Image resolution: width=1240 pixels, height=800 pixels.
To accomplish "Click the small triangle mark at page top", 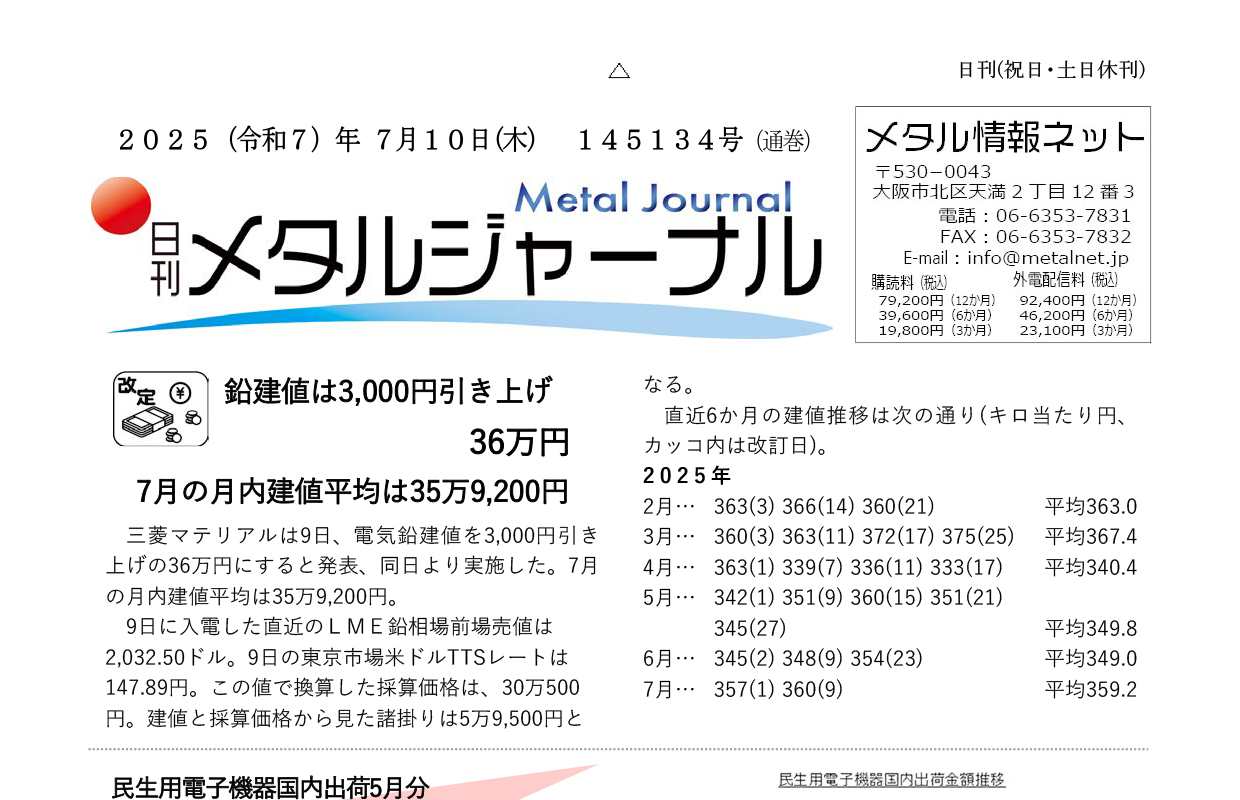I will [x=619, y=71].
